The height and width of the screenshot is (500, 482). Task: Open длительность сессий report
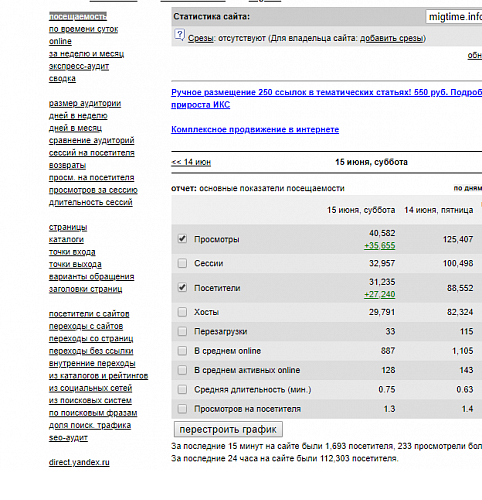coord(90,202)
